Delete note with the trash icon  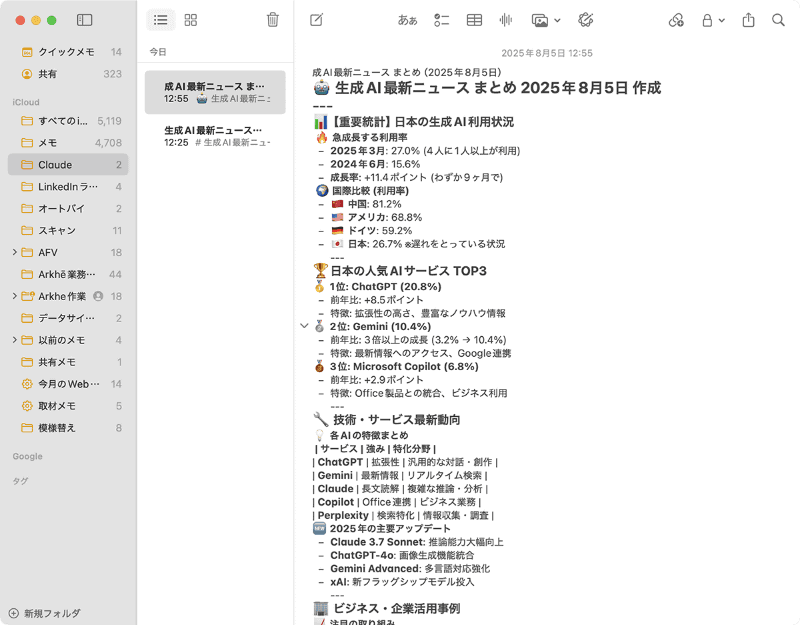pyautogui.click(x=273, y=20)
